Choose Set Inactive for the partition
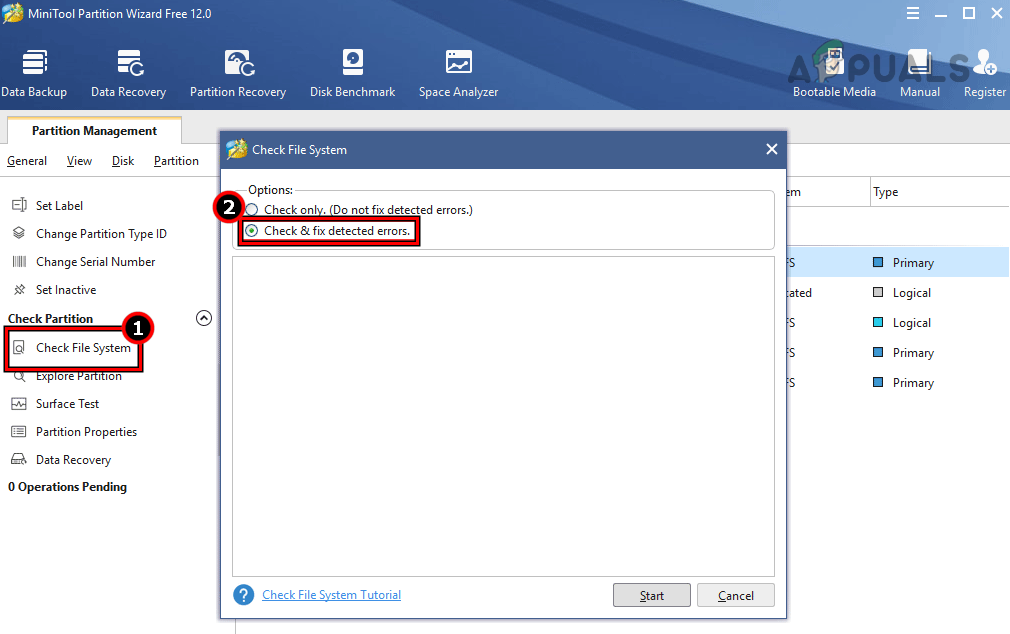This screenshot has width=1010, height=634. coord(66,289)
